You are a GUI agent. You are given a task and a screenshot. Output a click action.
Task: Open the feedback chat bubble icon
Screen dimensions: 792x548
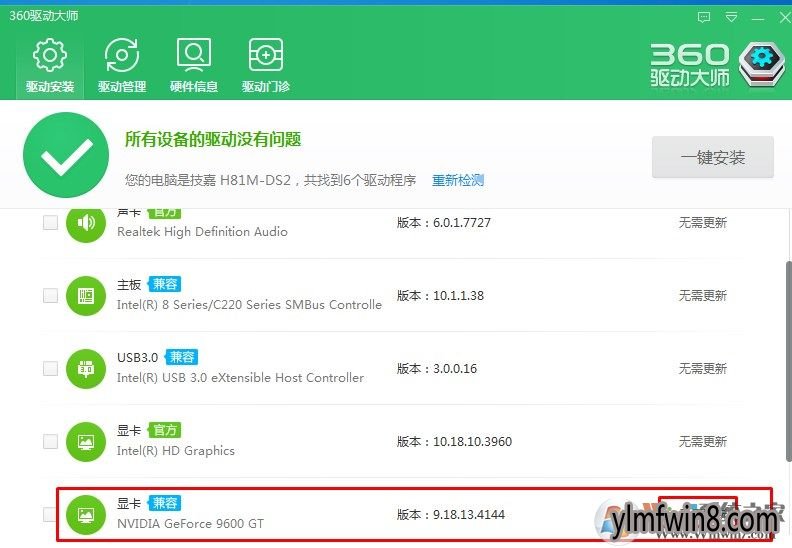(x=704, y=18)
